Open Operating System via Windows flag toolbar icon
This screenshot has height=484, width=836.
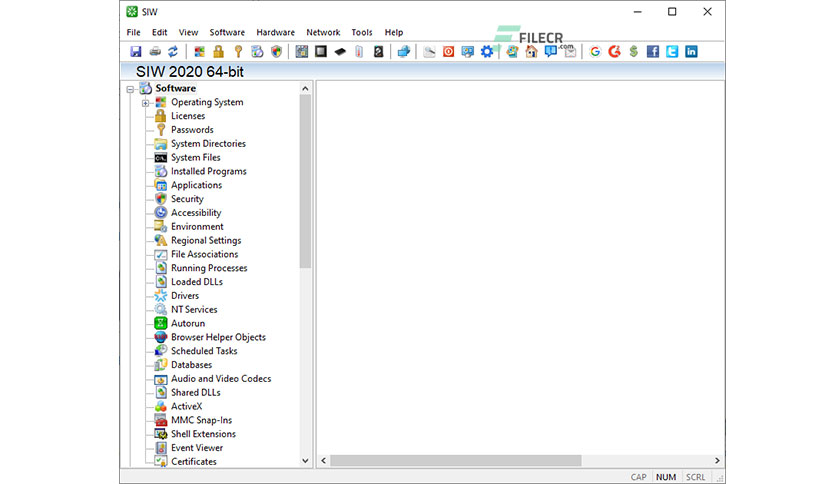(199, 51)
